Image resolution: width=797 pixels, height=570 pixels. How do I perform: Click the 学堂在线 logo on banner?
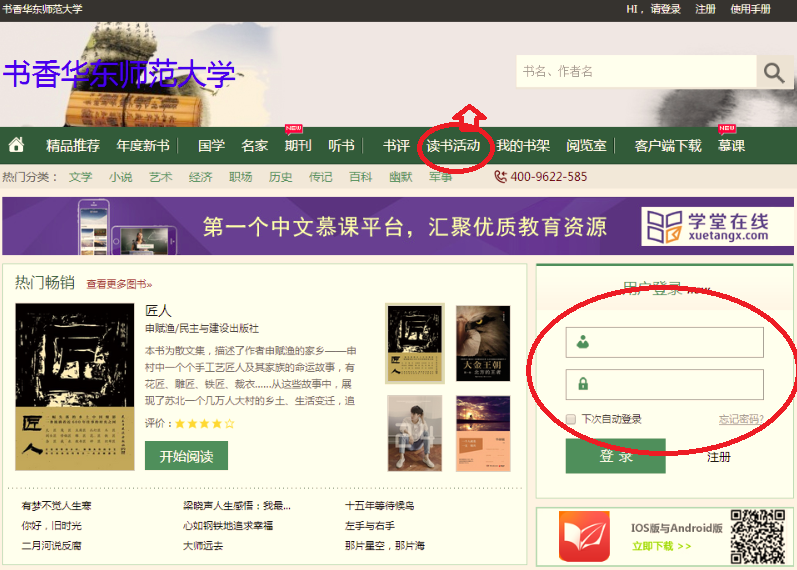[x=705, y=226]
